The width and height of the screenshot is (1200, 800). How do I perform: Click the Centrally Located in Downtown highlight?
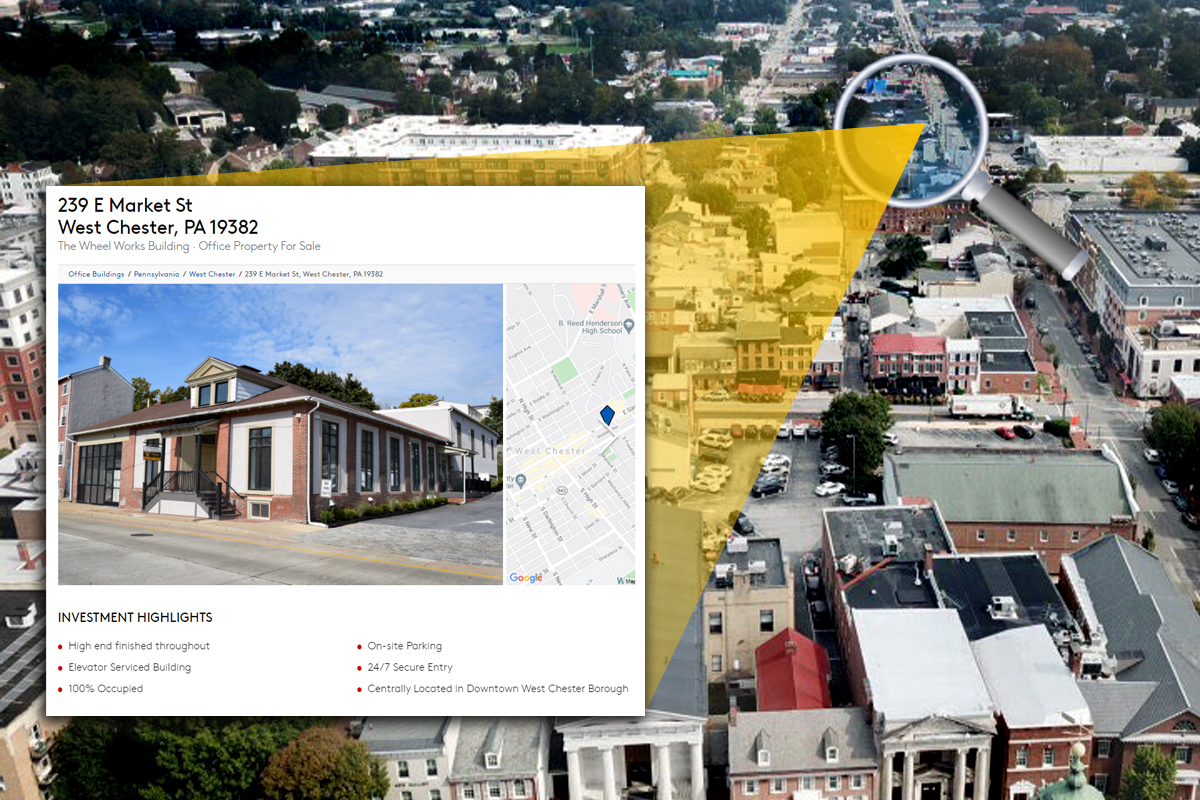pyautogui.click(x=497, y=689)
